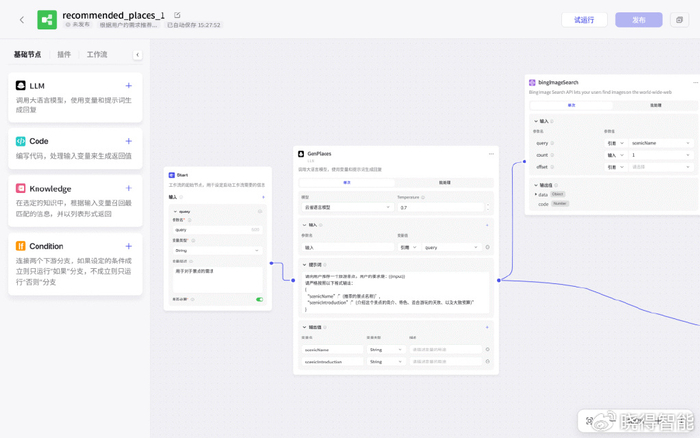Toggle the required switch in Start node
This screenshot has height=438, width=700.
point(259,299)
